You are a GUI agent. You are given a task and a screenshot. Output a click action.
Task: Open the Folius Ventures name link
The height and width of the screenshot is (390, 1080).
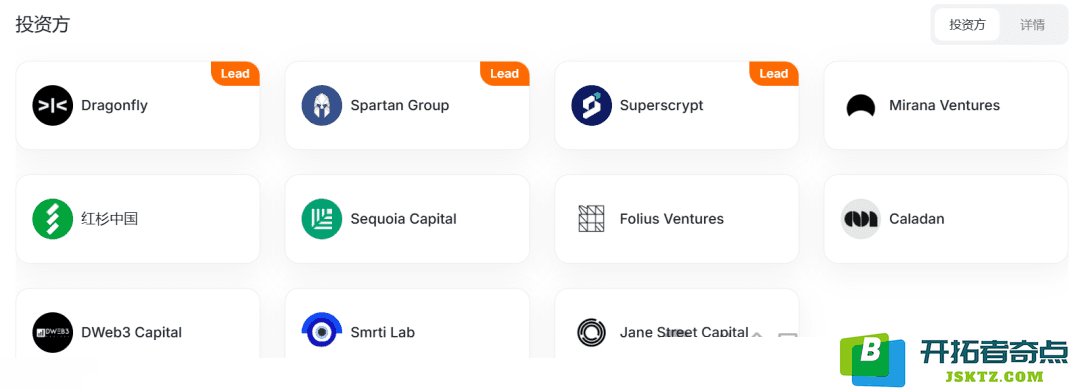[672, 219]
